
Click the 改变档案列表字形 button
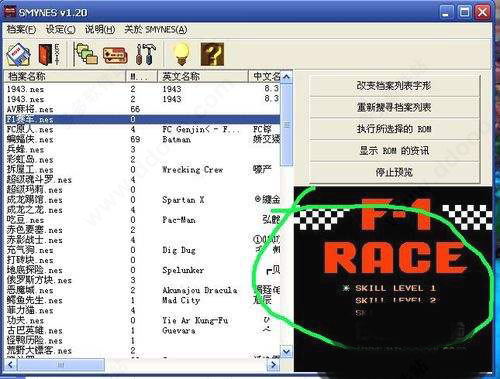(394, 86)
